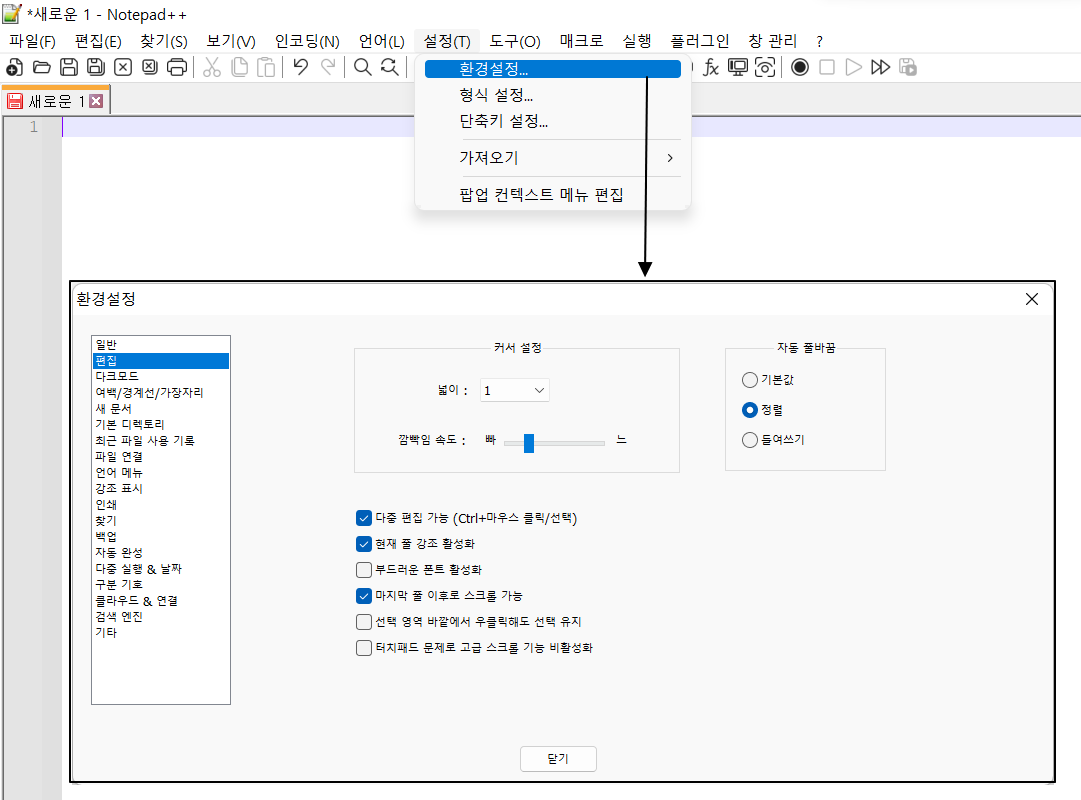The width and height of the screenshot is (1081, 800).
Task: Select the 기본값 radio button
Action: point(750,380)
